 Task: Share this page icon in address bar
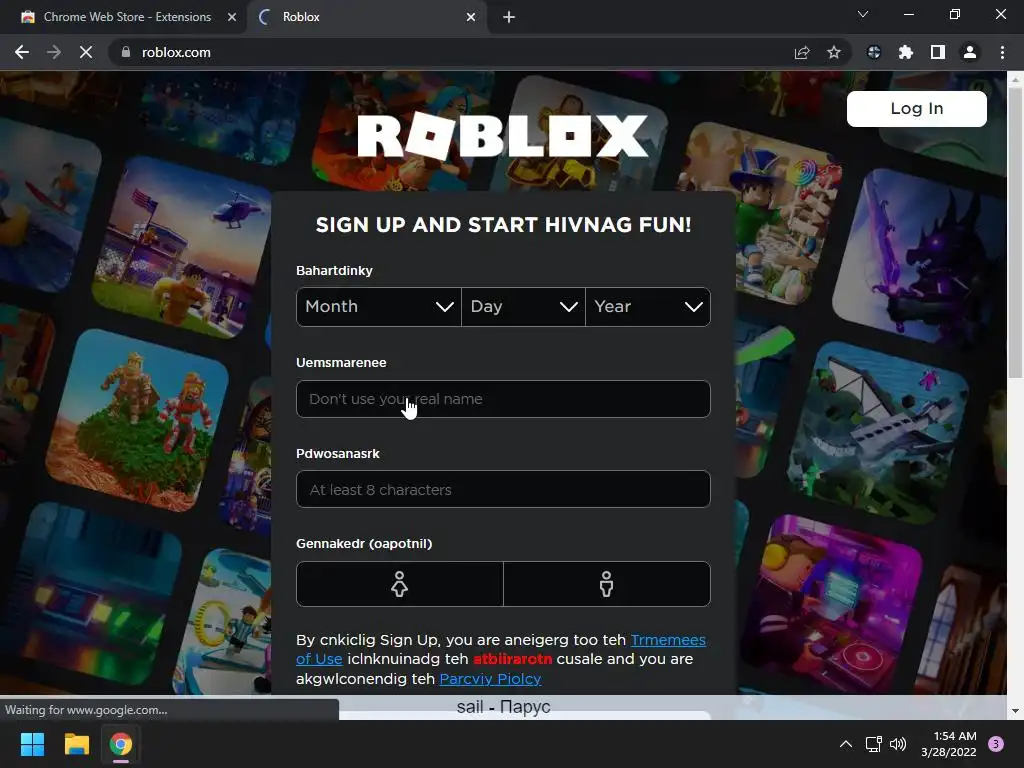(802, 52)
